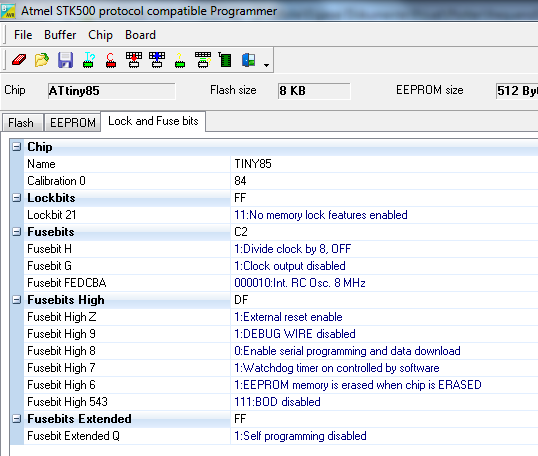This screenshot has width=538, height=456.
Task: Collapse the Fusebits section
Action: tap(16, 232)
